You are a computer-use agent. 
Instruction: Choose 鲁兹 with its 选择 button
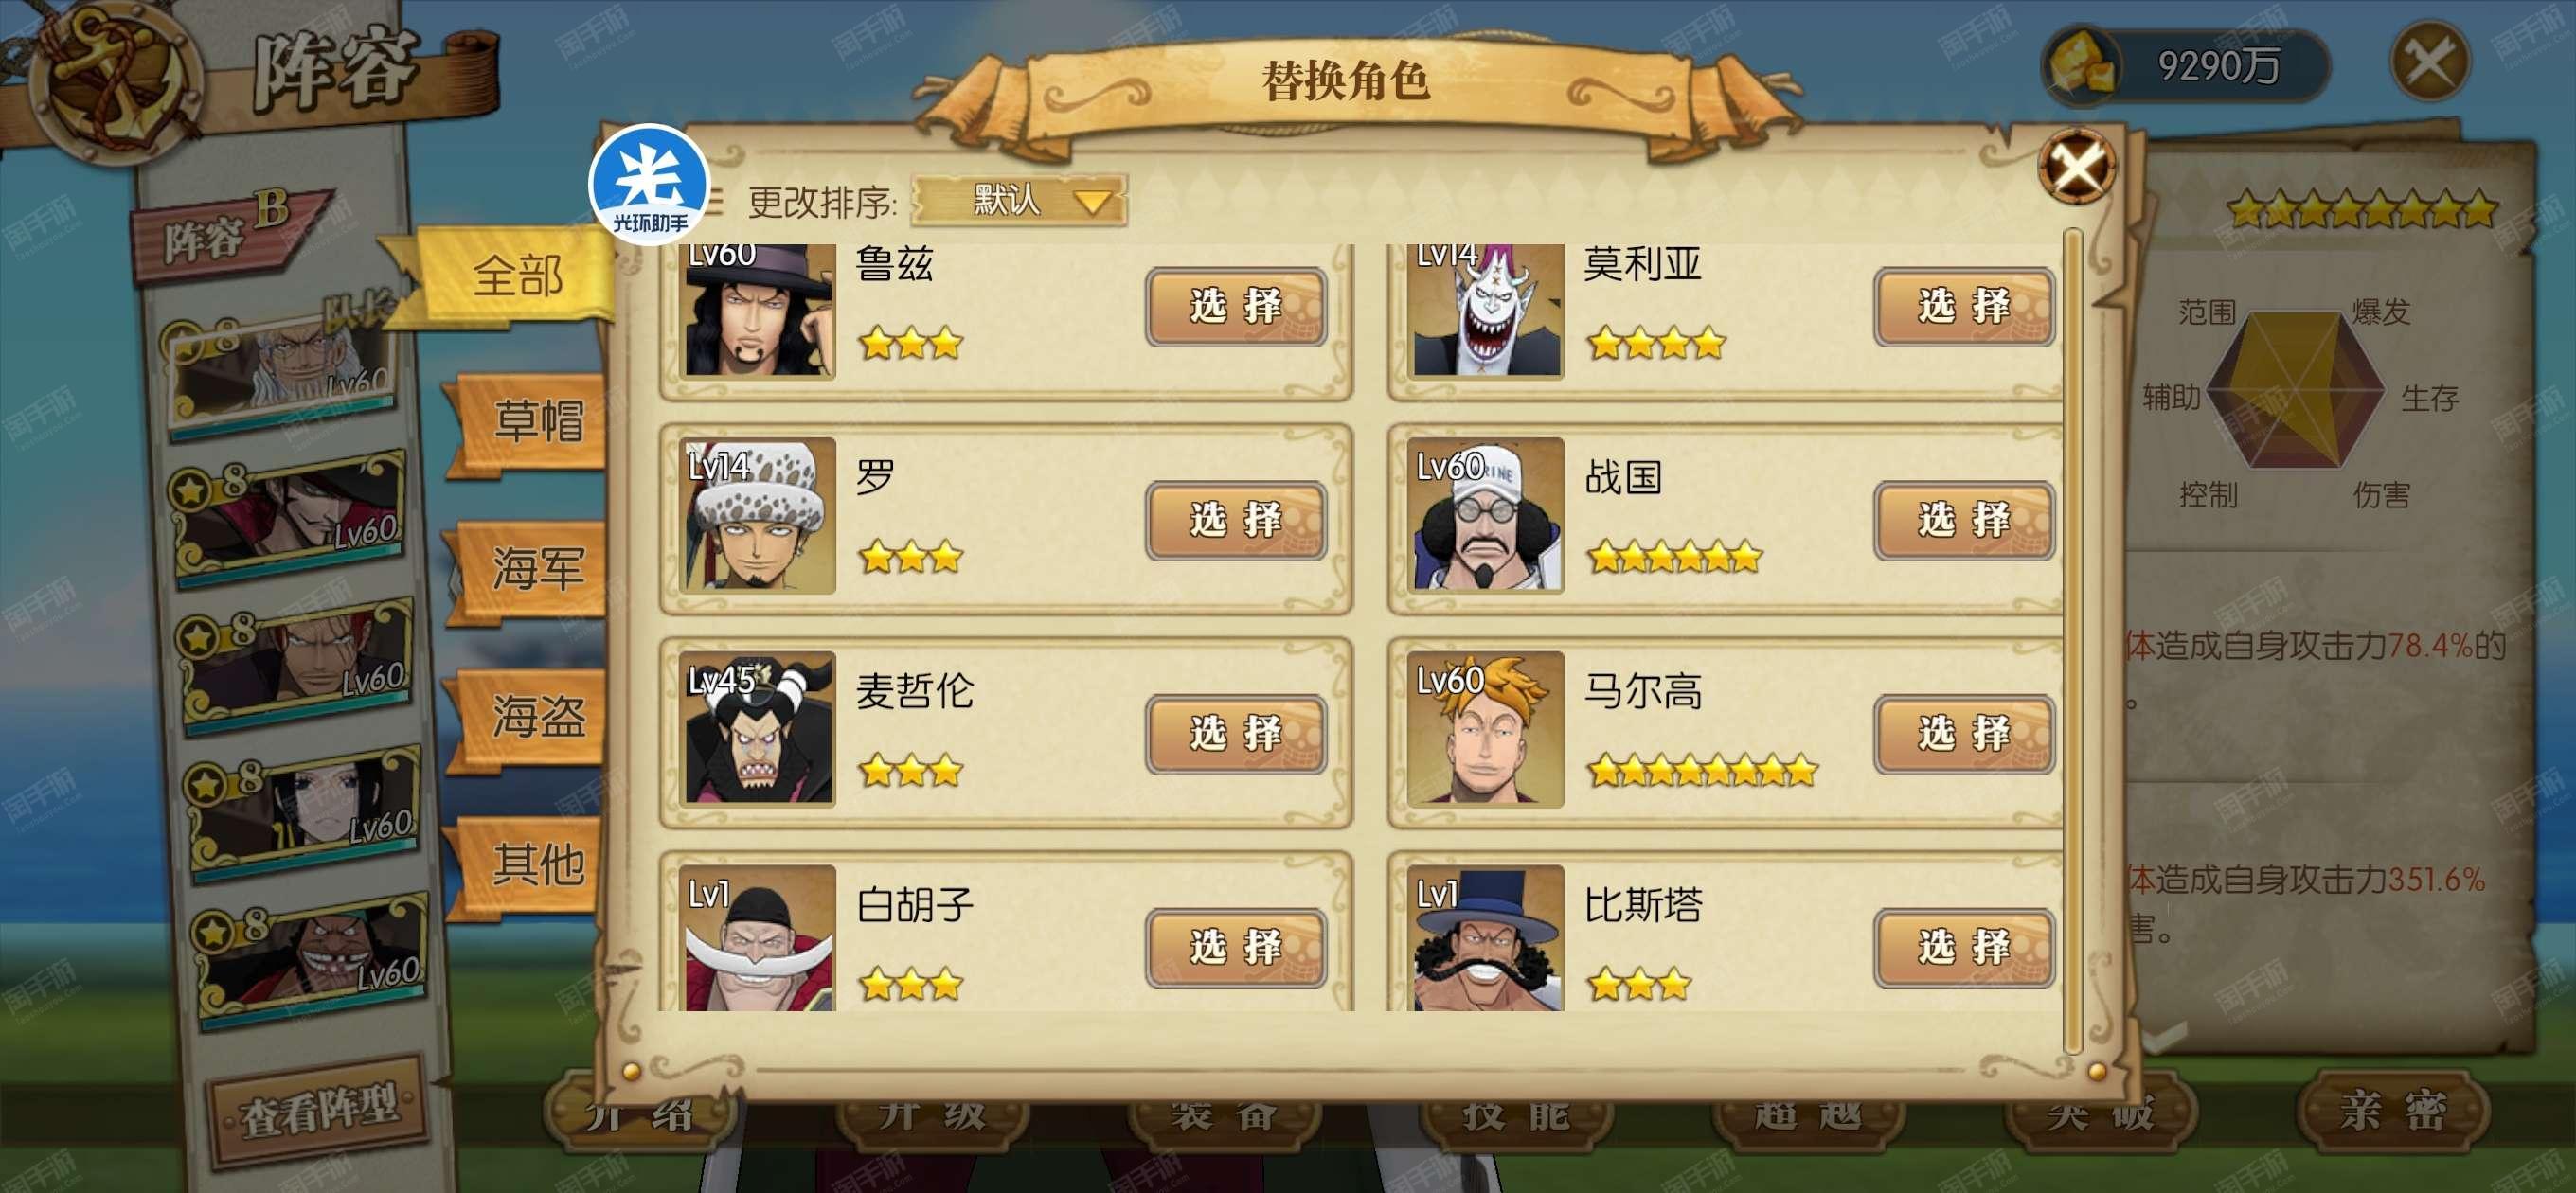pos(1235,306)
